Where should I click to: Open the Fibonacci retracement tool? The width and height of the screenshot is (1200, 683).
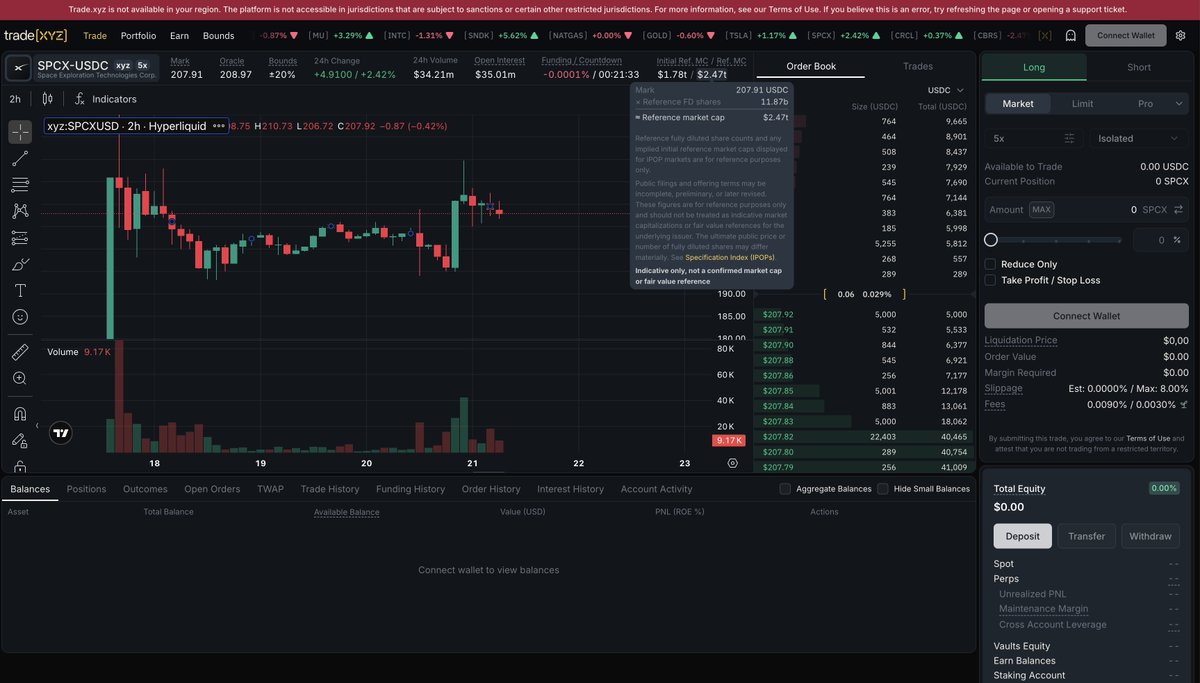pos(20,185)
